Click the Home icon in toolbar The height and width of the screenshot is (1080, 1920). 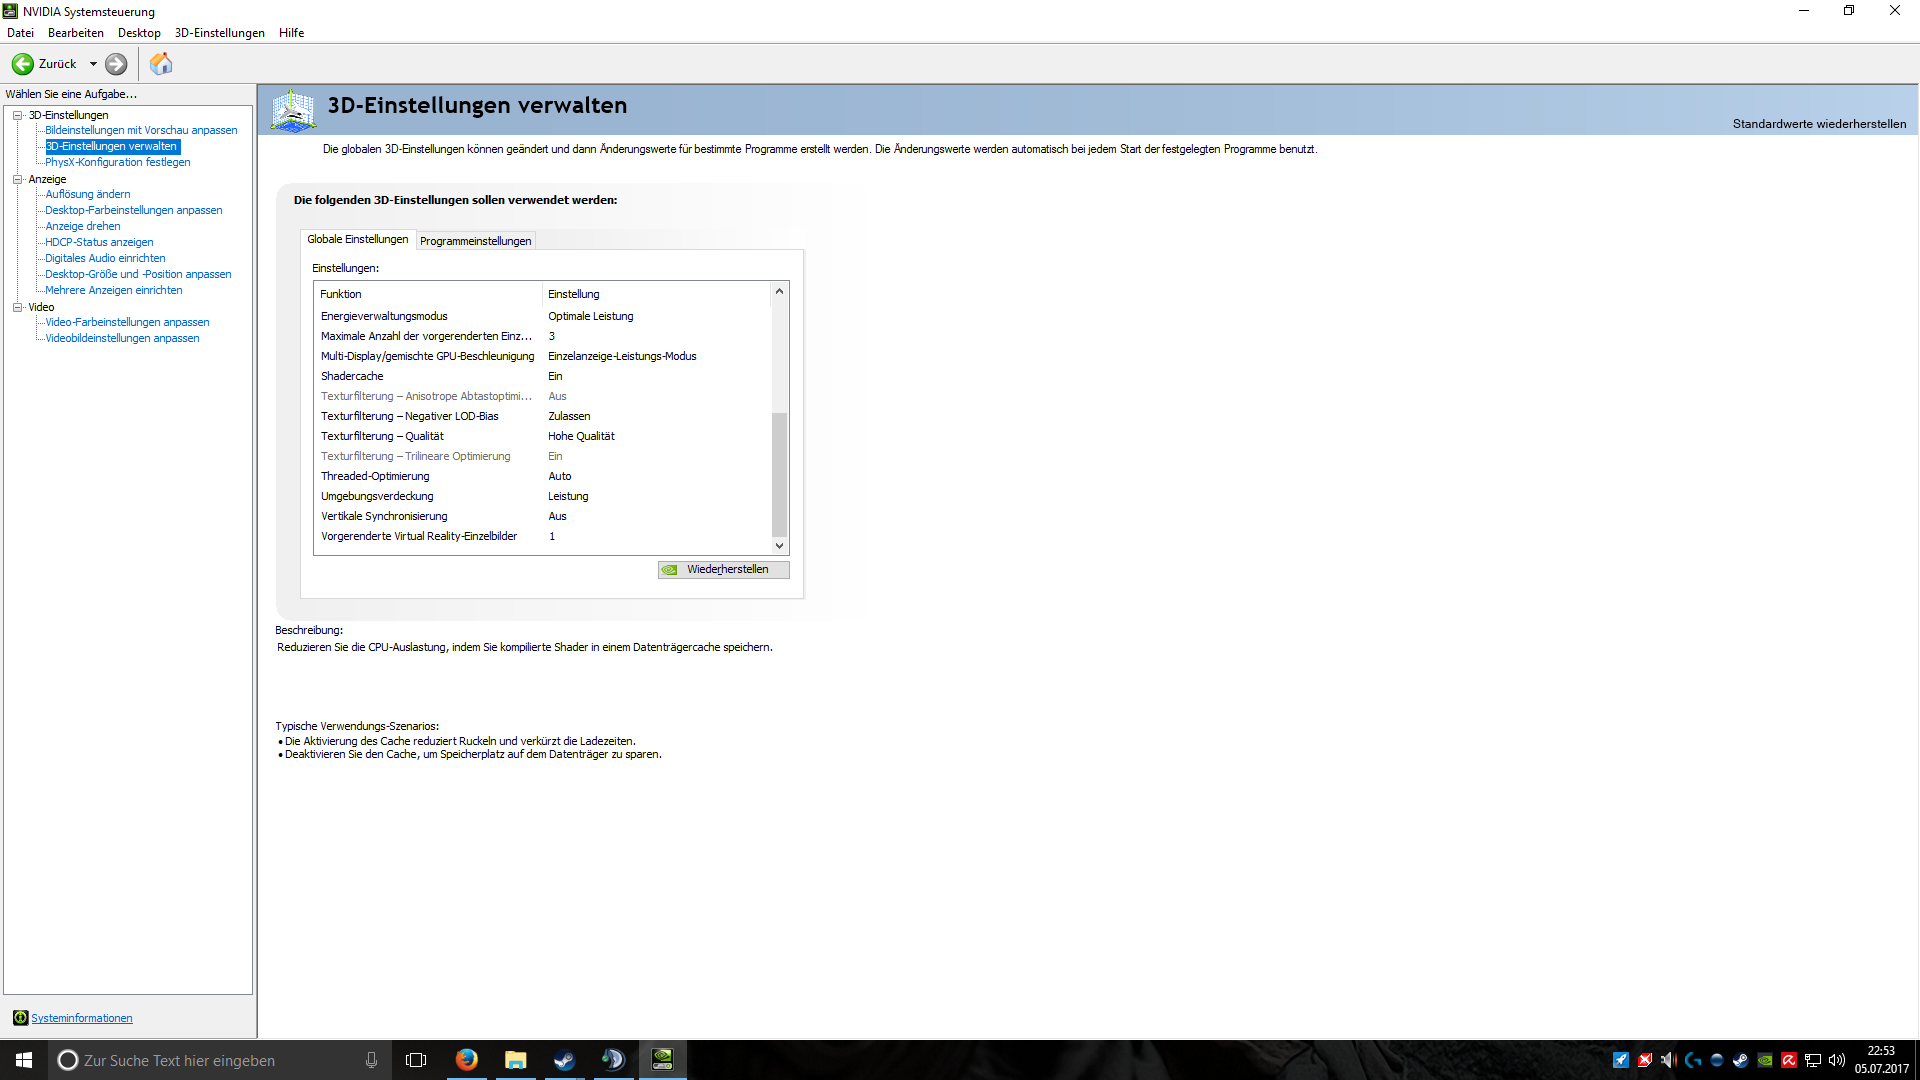click(x=161, y=64)
